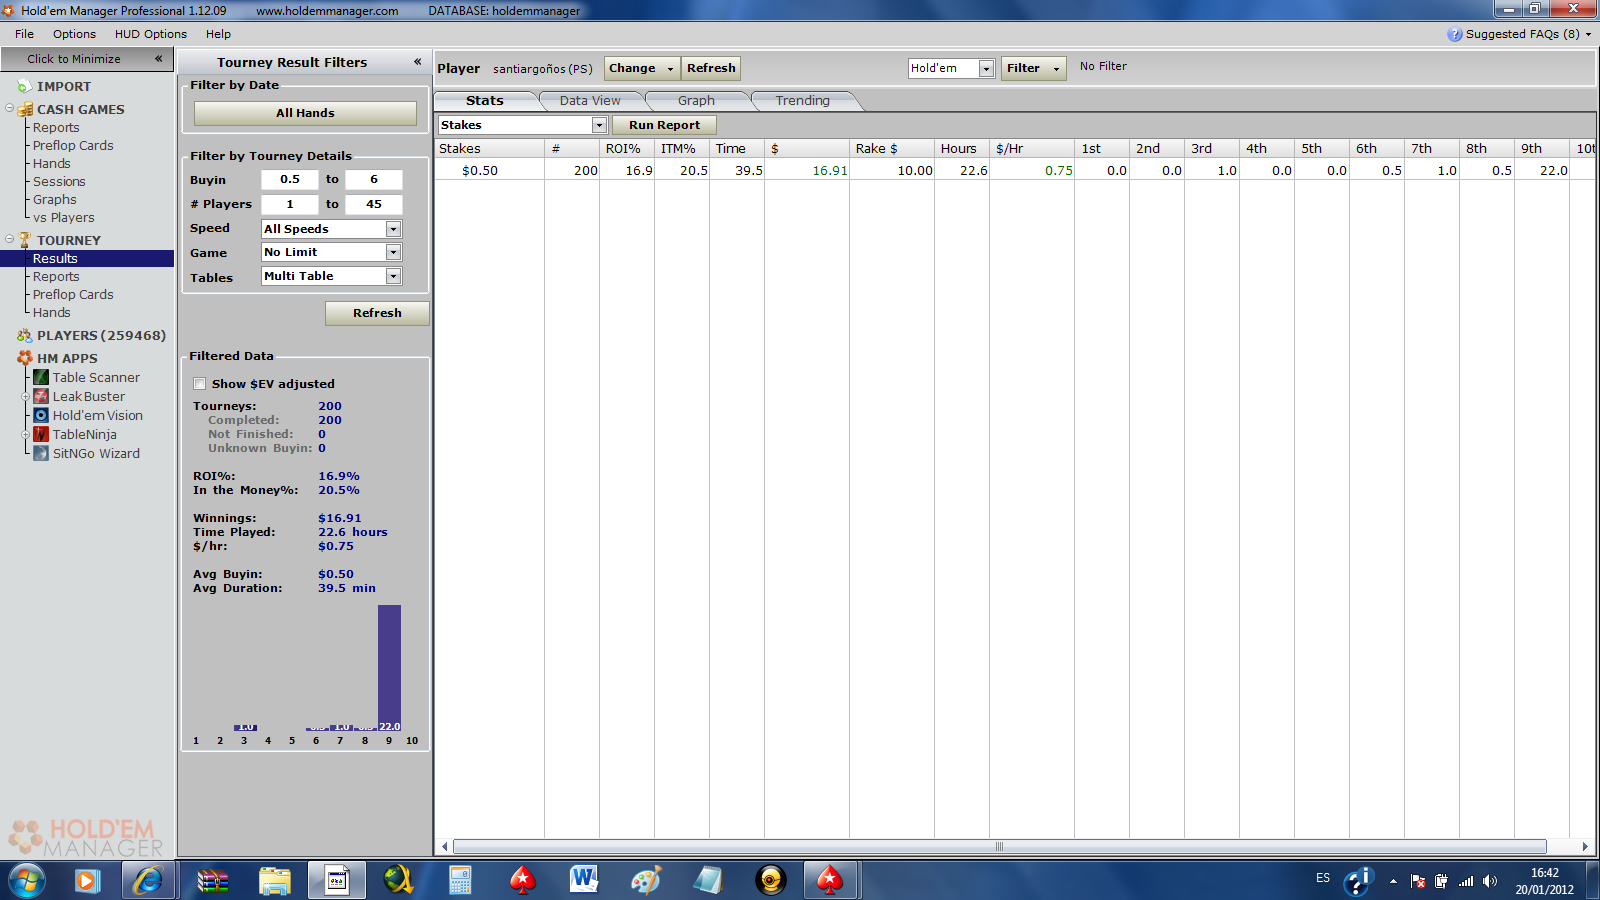This screenshot has height=900, width=1600.
Task: Click the TOURNEY trophy icon
Action: click(x=25, y=240)
